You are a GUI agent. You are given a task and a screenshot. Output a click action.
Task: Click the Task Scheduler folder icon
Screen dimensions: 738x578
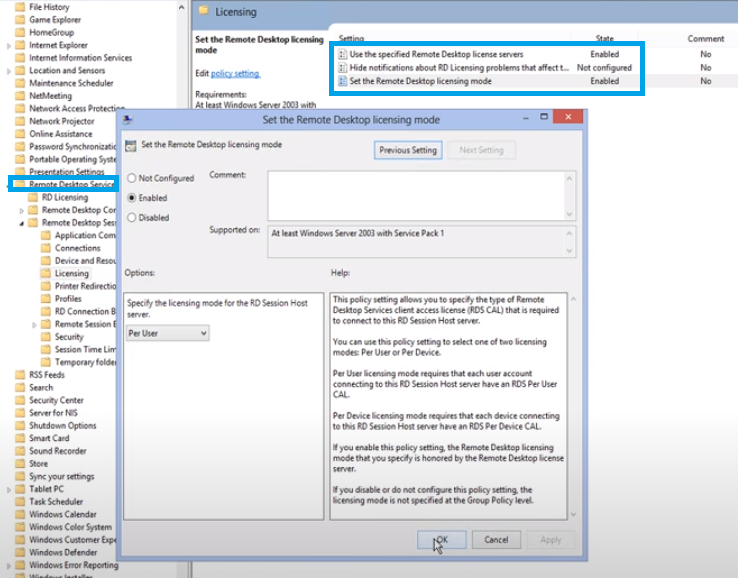(x=20, y=502)
